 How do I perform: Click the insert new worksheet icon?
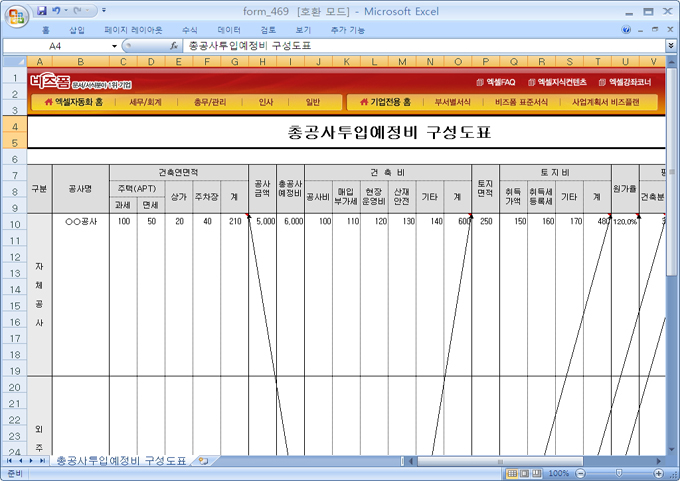pyautogui.click(x=203, y=461)
